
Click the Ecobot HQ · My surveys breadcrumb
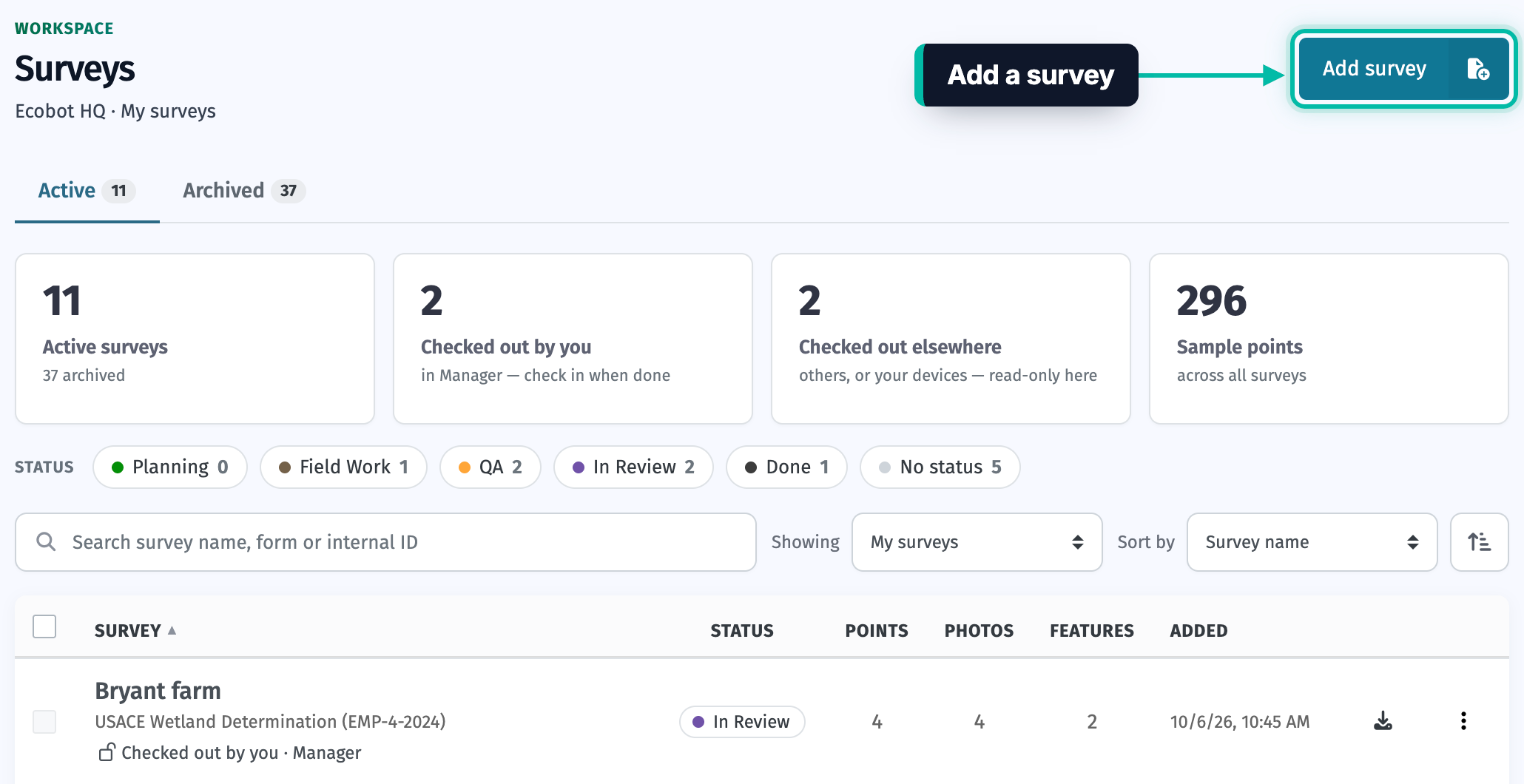(115, 111)
